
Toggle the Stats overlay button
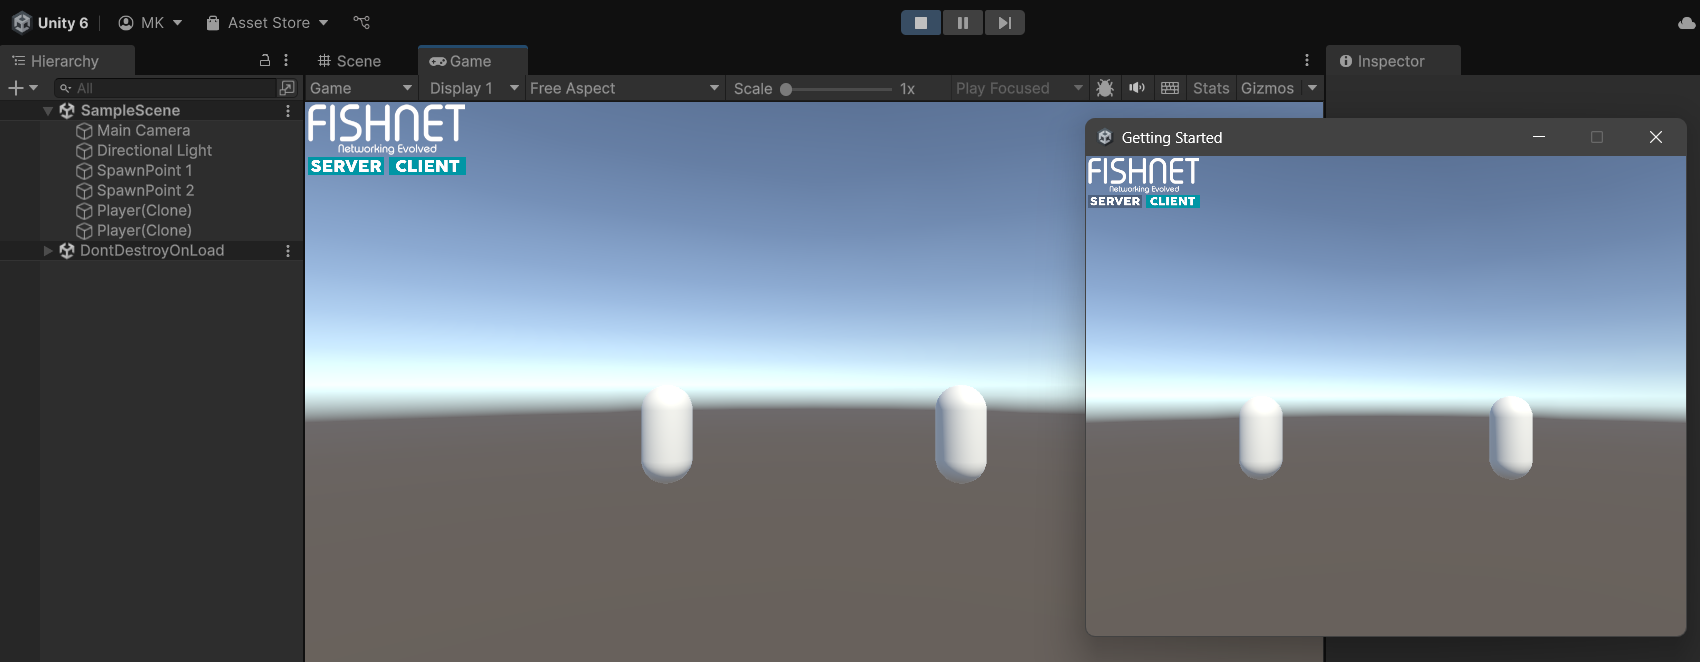point(1211,88)
